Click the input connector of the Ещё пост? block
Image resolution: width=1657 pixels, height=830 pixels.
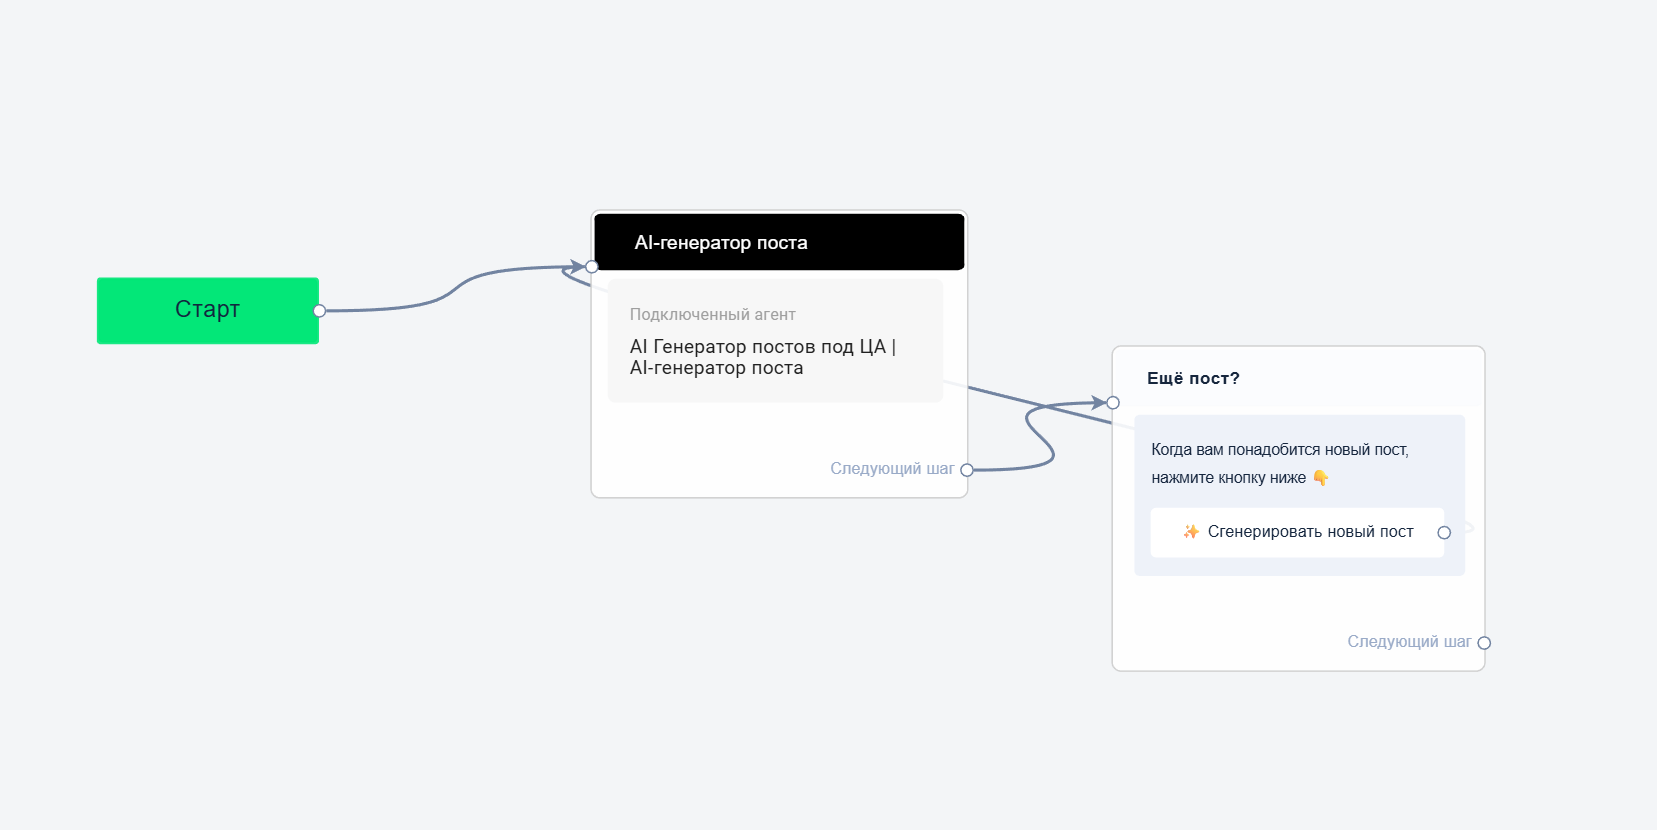[x=1113, y=403]
